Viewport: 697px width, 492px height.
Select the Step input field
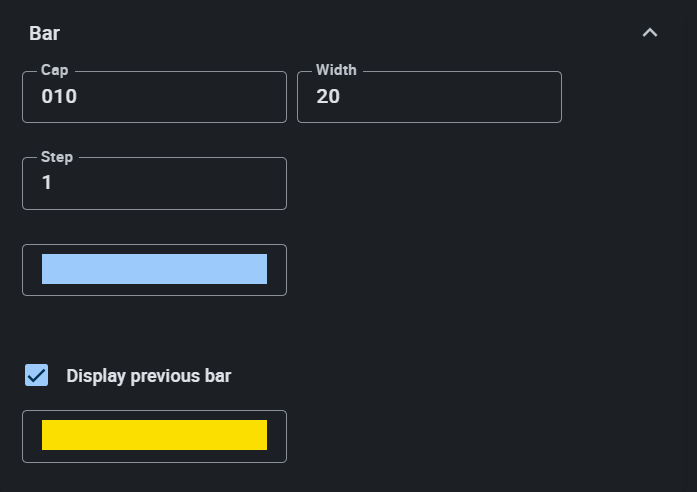154,184
